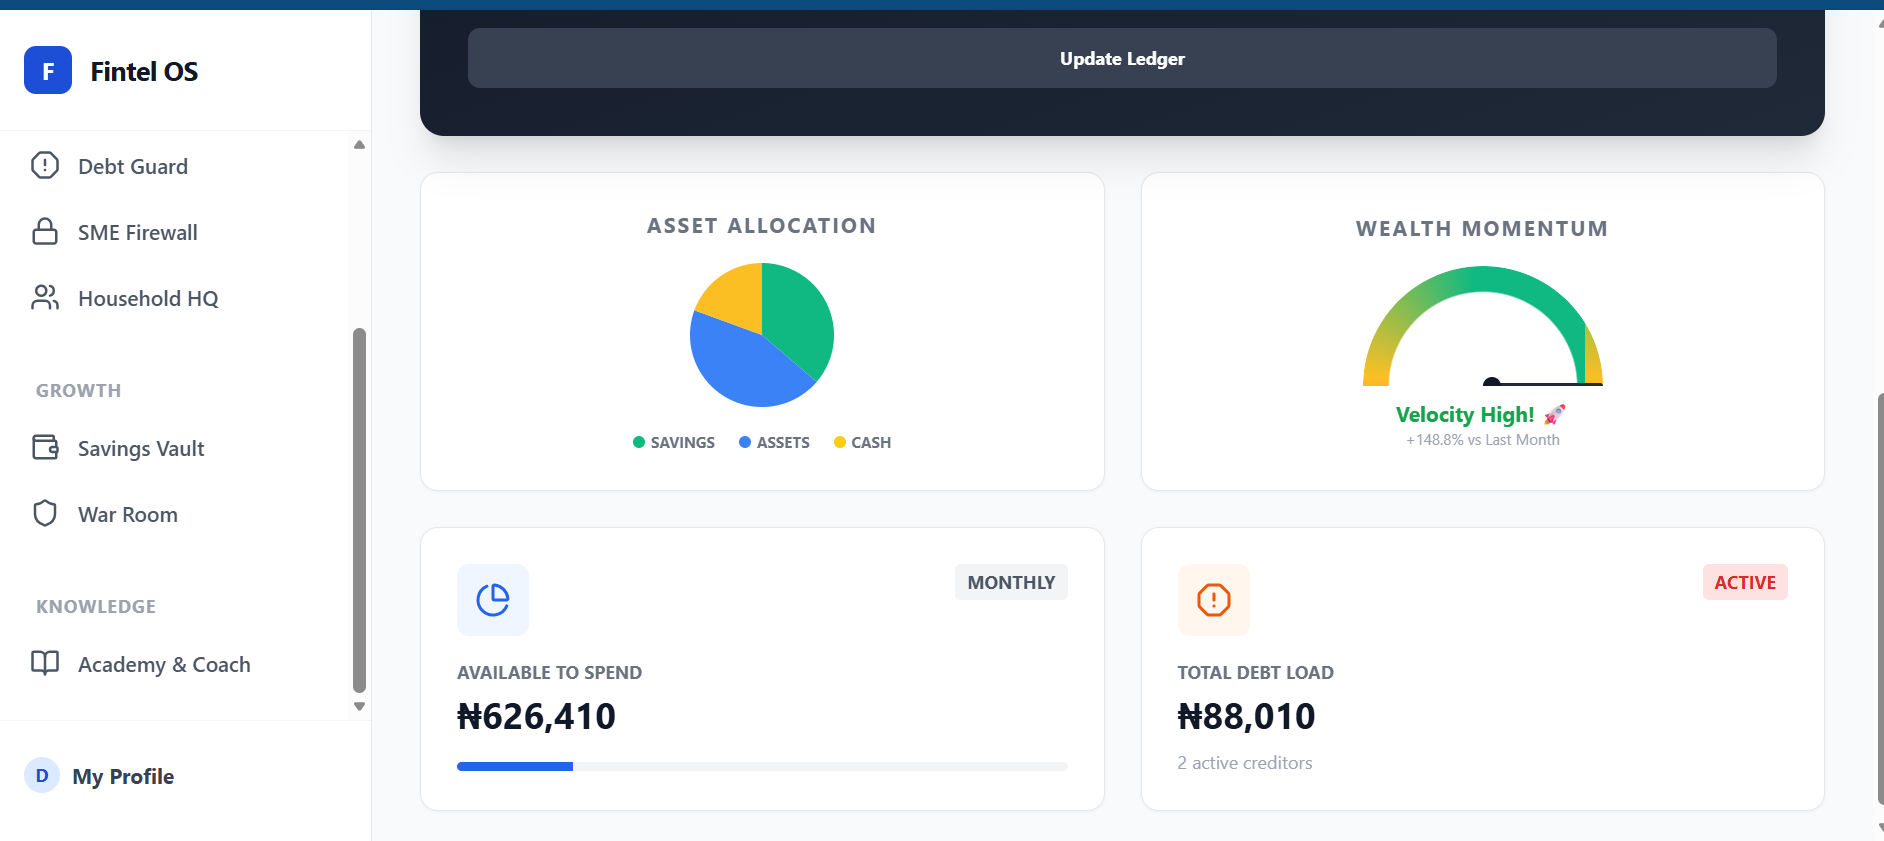Click the Savings Vault wallet icon
This screenshot has width=1884, height=841.
coord(45,447)
